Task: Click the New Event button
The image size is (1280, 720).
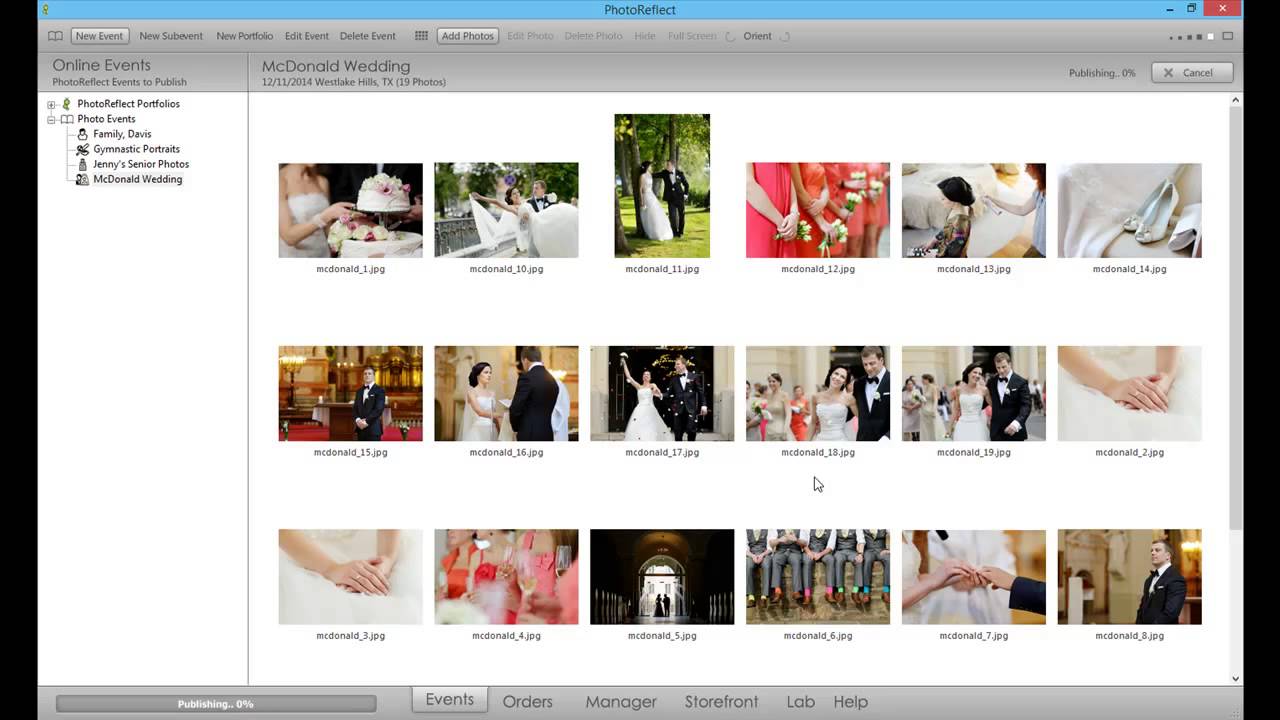Action: [99, 36]
